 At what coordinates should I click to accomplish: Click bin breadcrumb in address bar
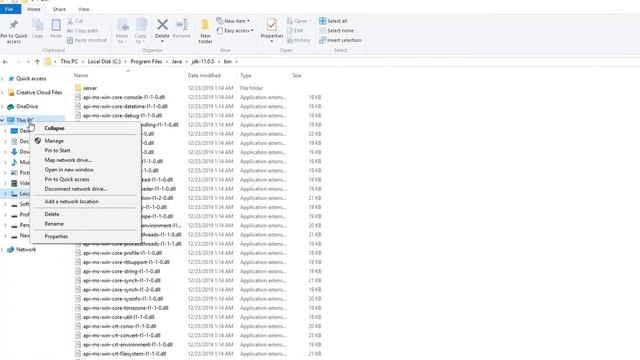click(228, 62)
